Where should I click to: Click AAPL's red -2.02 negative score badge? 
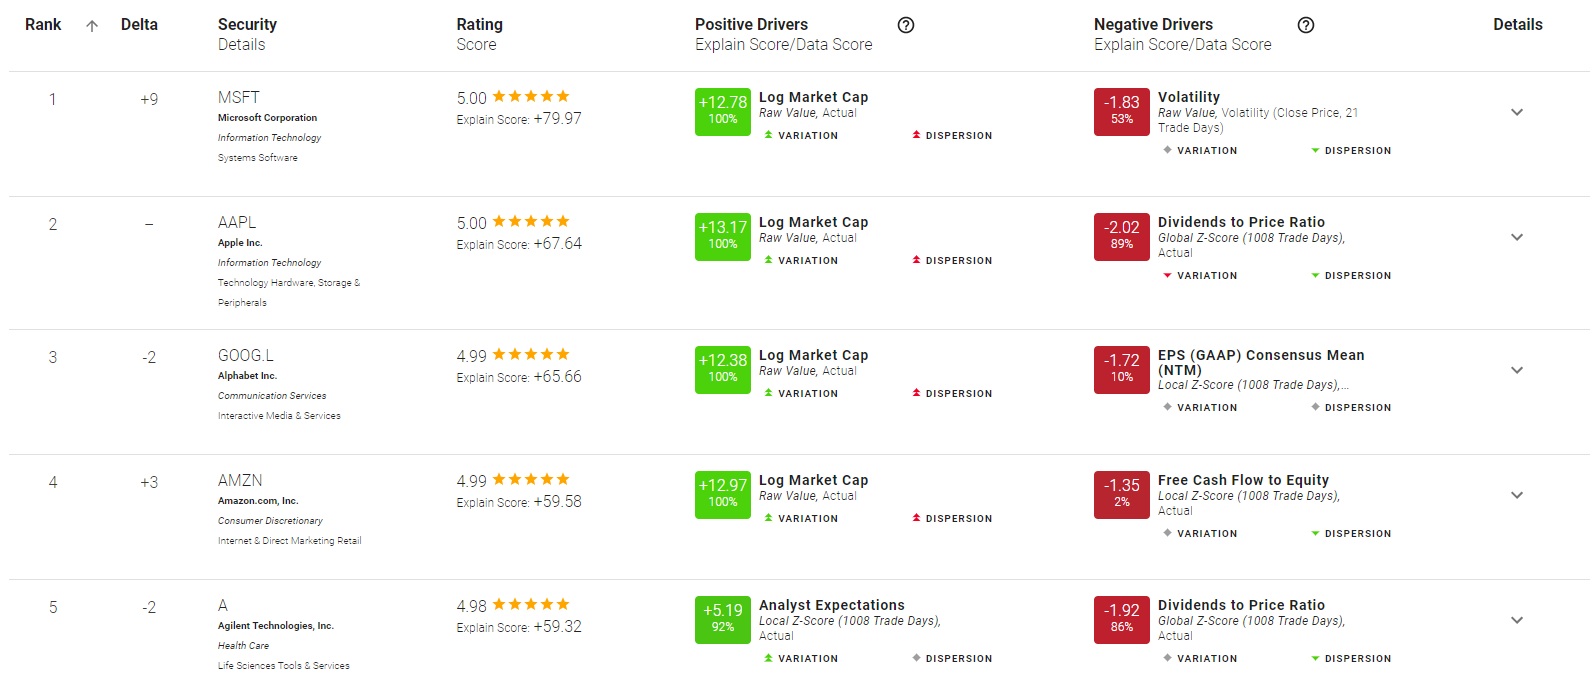(1122, 236)
